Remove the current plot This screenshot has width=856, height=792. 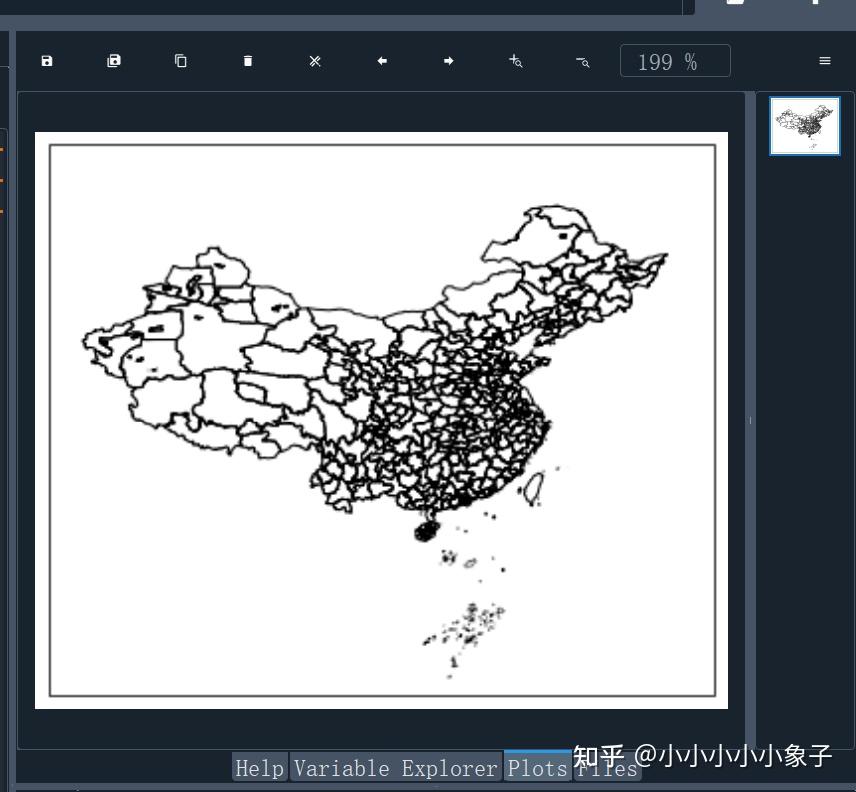pyautogui.click(x=248, y=61)
